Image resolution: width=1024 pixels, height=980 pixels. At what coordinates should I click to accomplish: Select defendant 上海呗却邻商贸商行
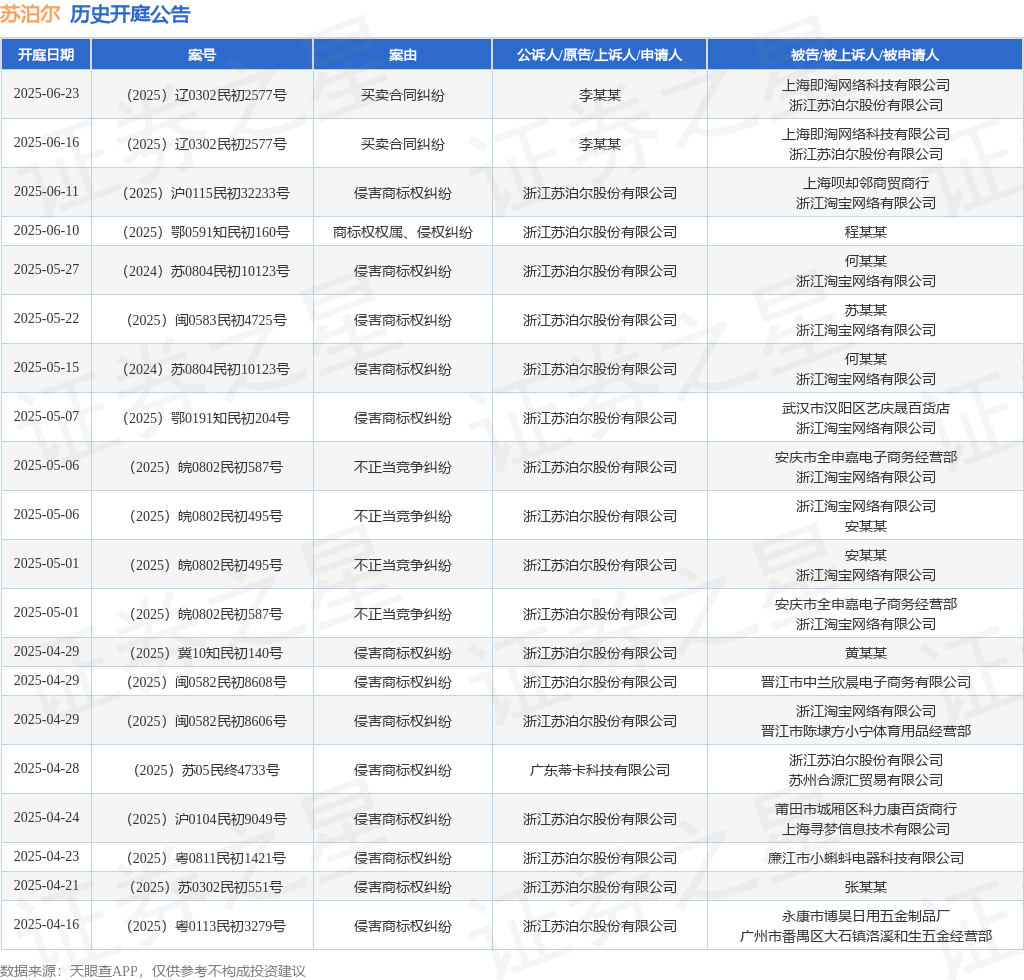865,183
